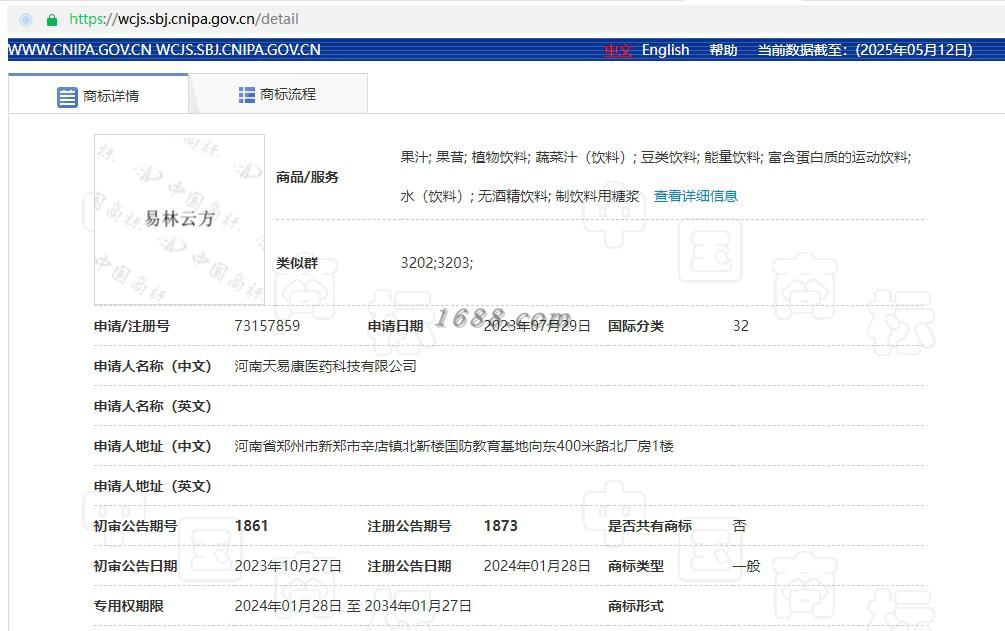
Task: Click the 初审公告日期 label
Action: [135, 566]
